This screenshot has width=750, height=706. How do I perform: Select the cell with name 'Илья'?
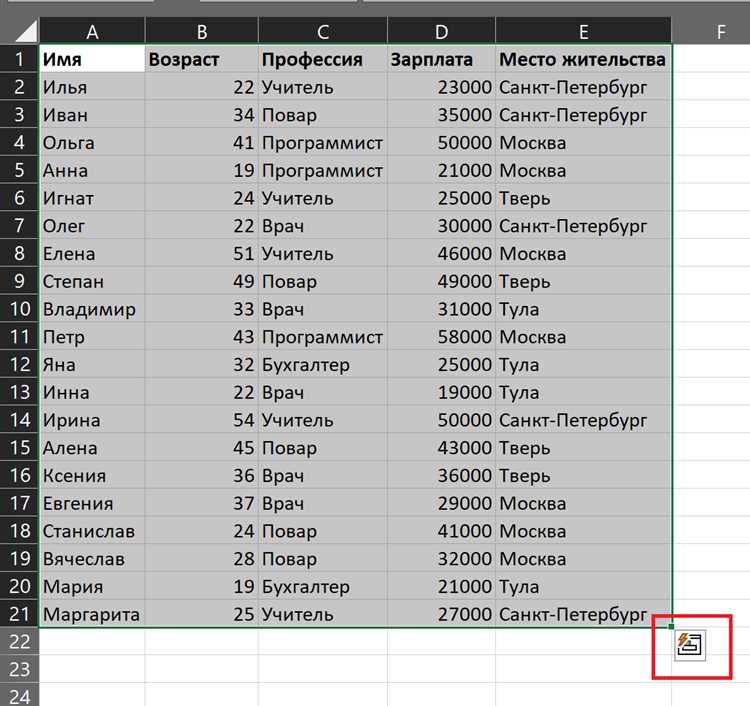[92, 87]
